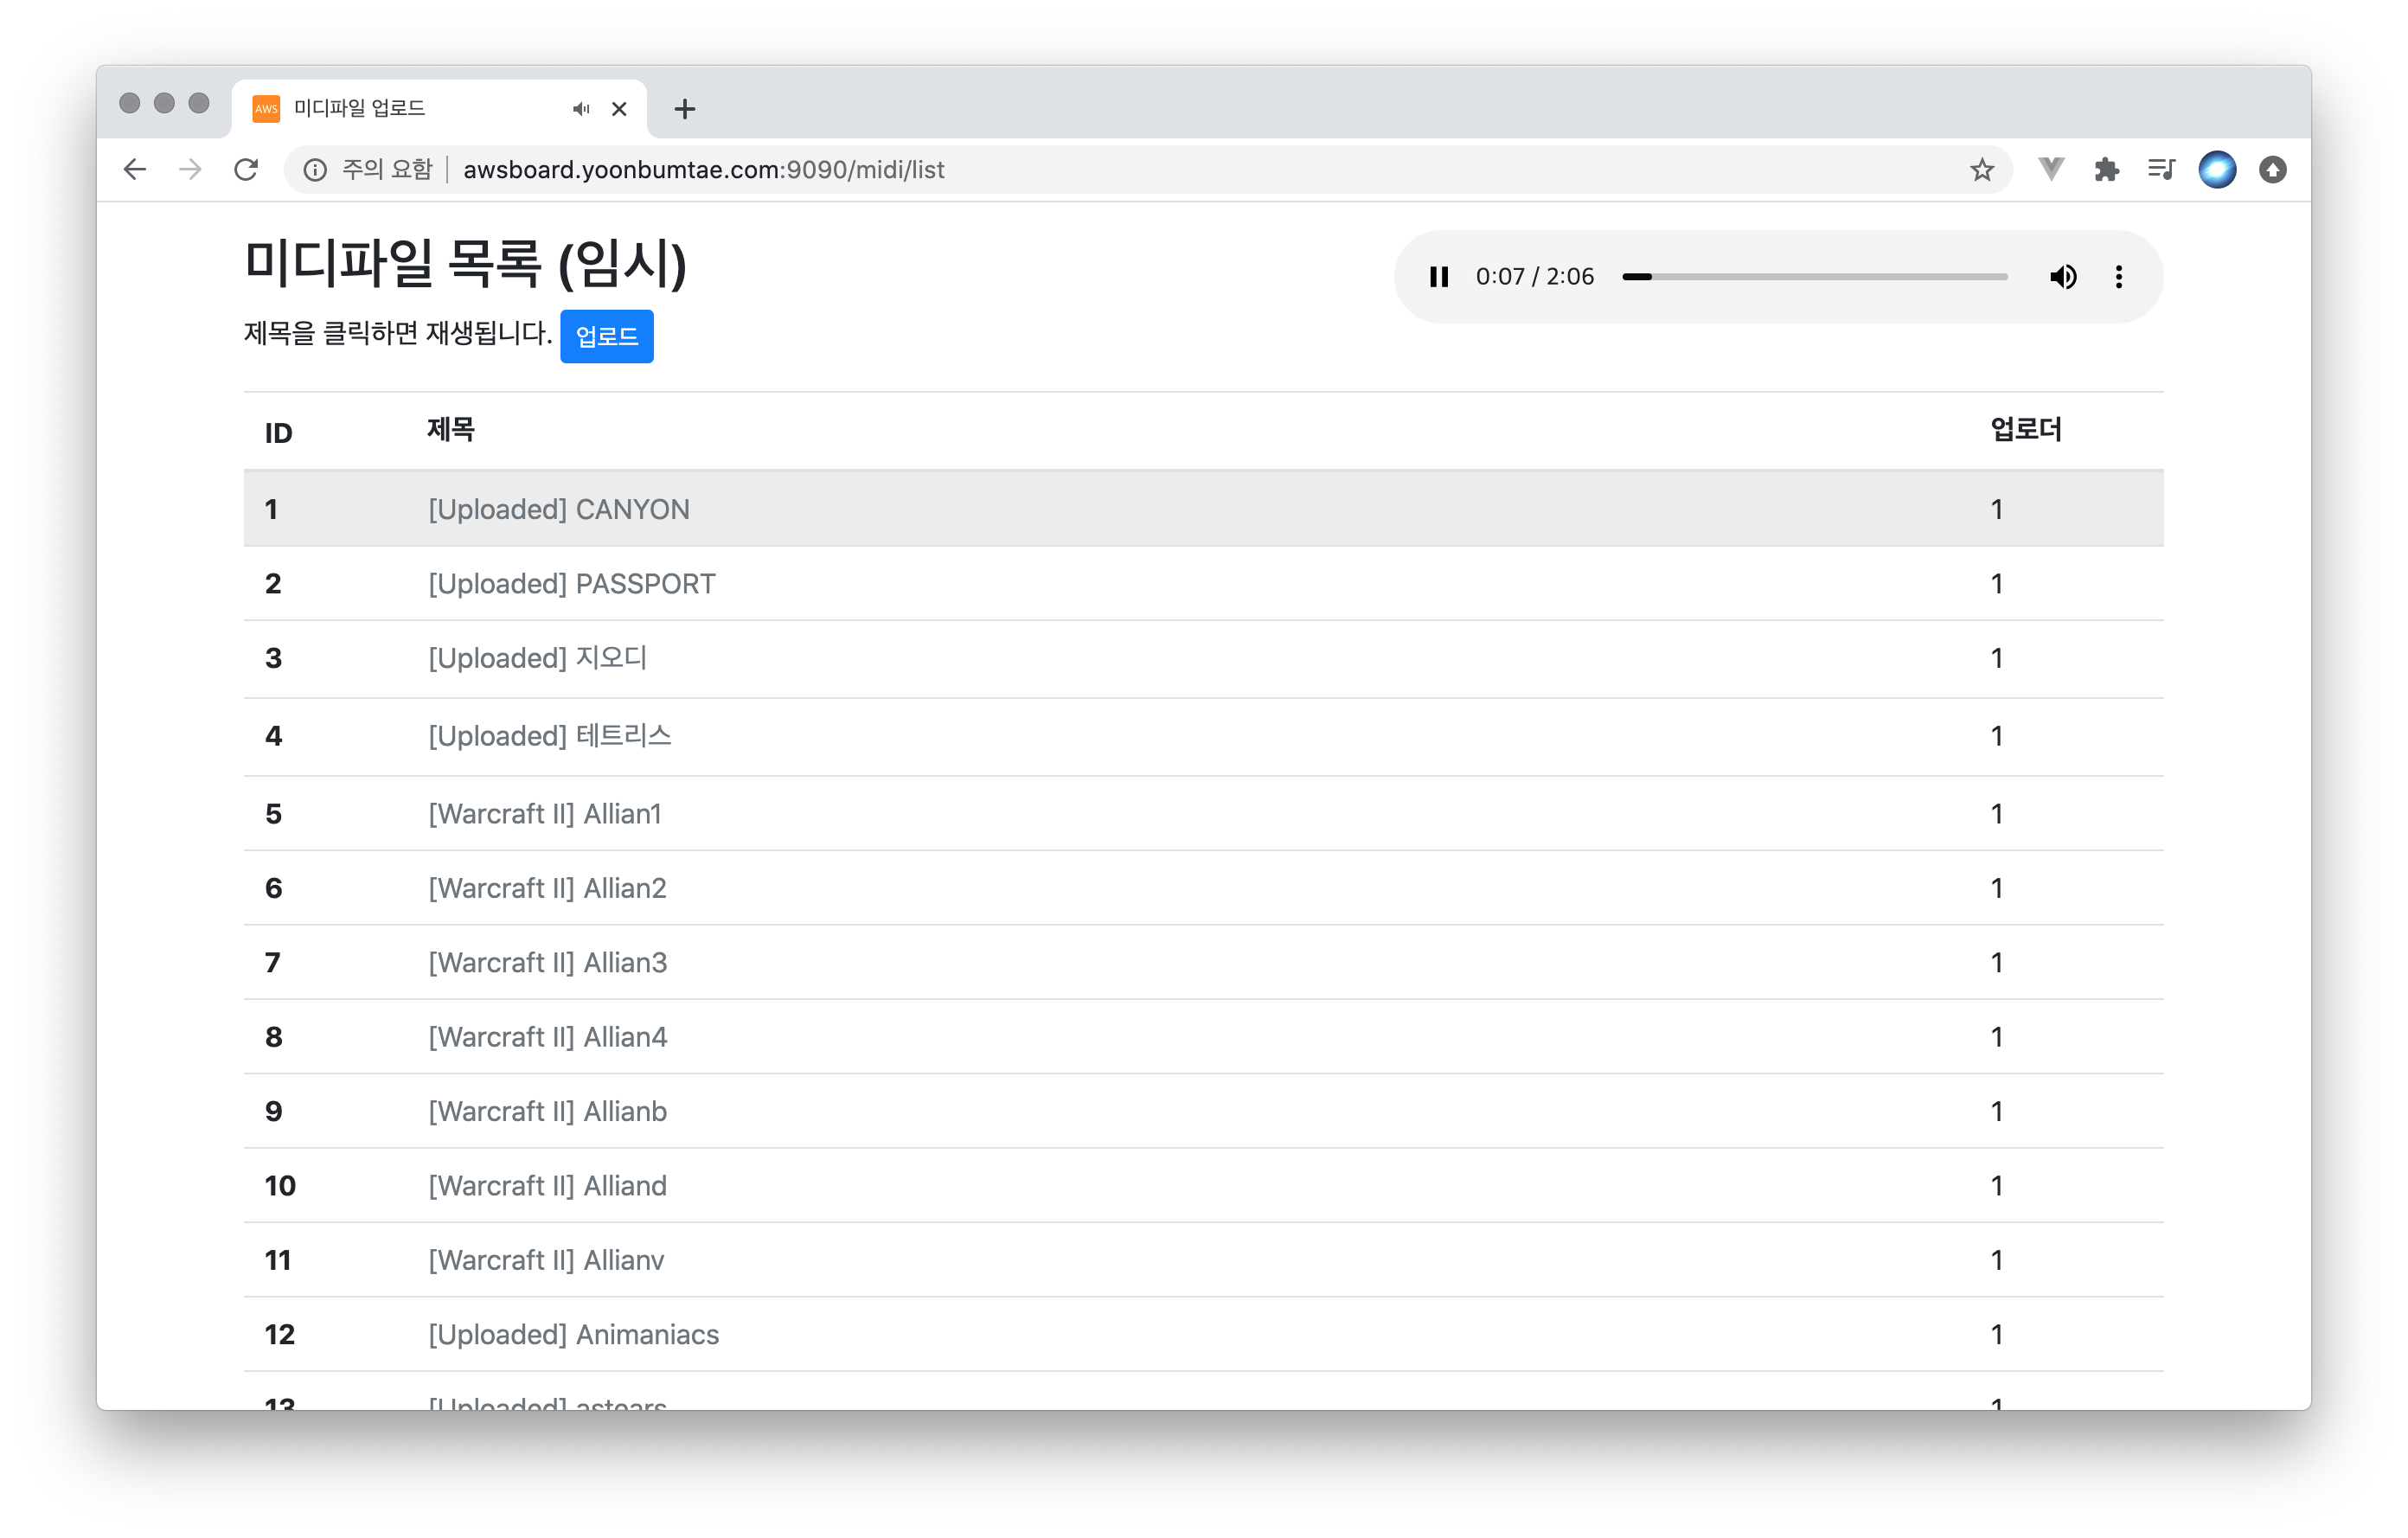Screen dimensions: 2408x1538
Task: Go back to the previous page
Action: (x=135, y=170)
